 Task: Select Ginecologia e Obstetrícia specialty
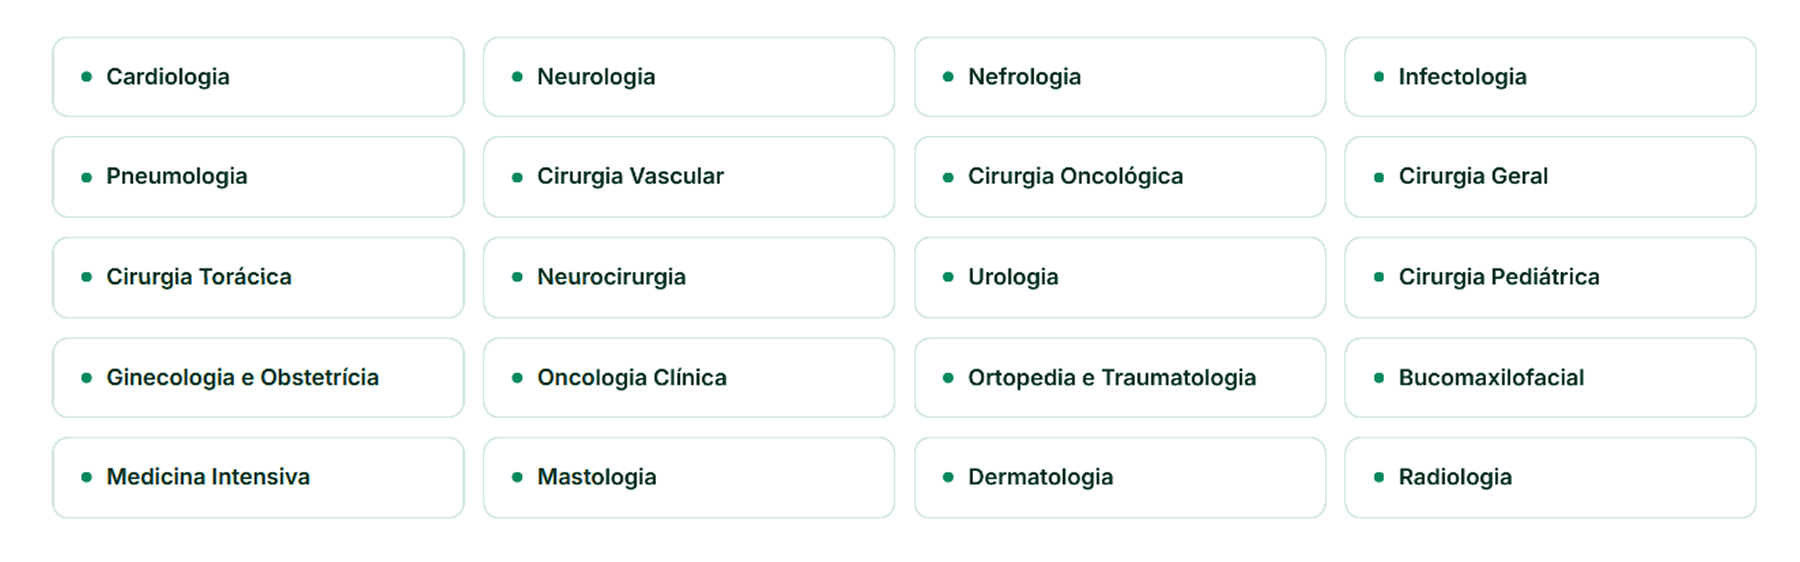(258, 377)
